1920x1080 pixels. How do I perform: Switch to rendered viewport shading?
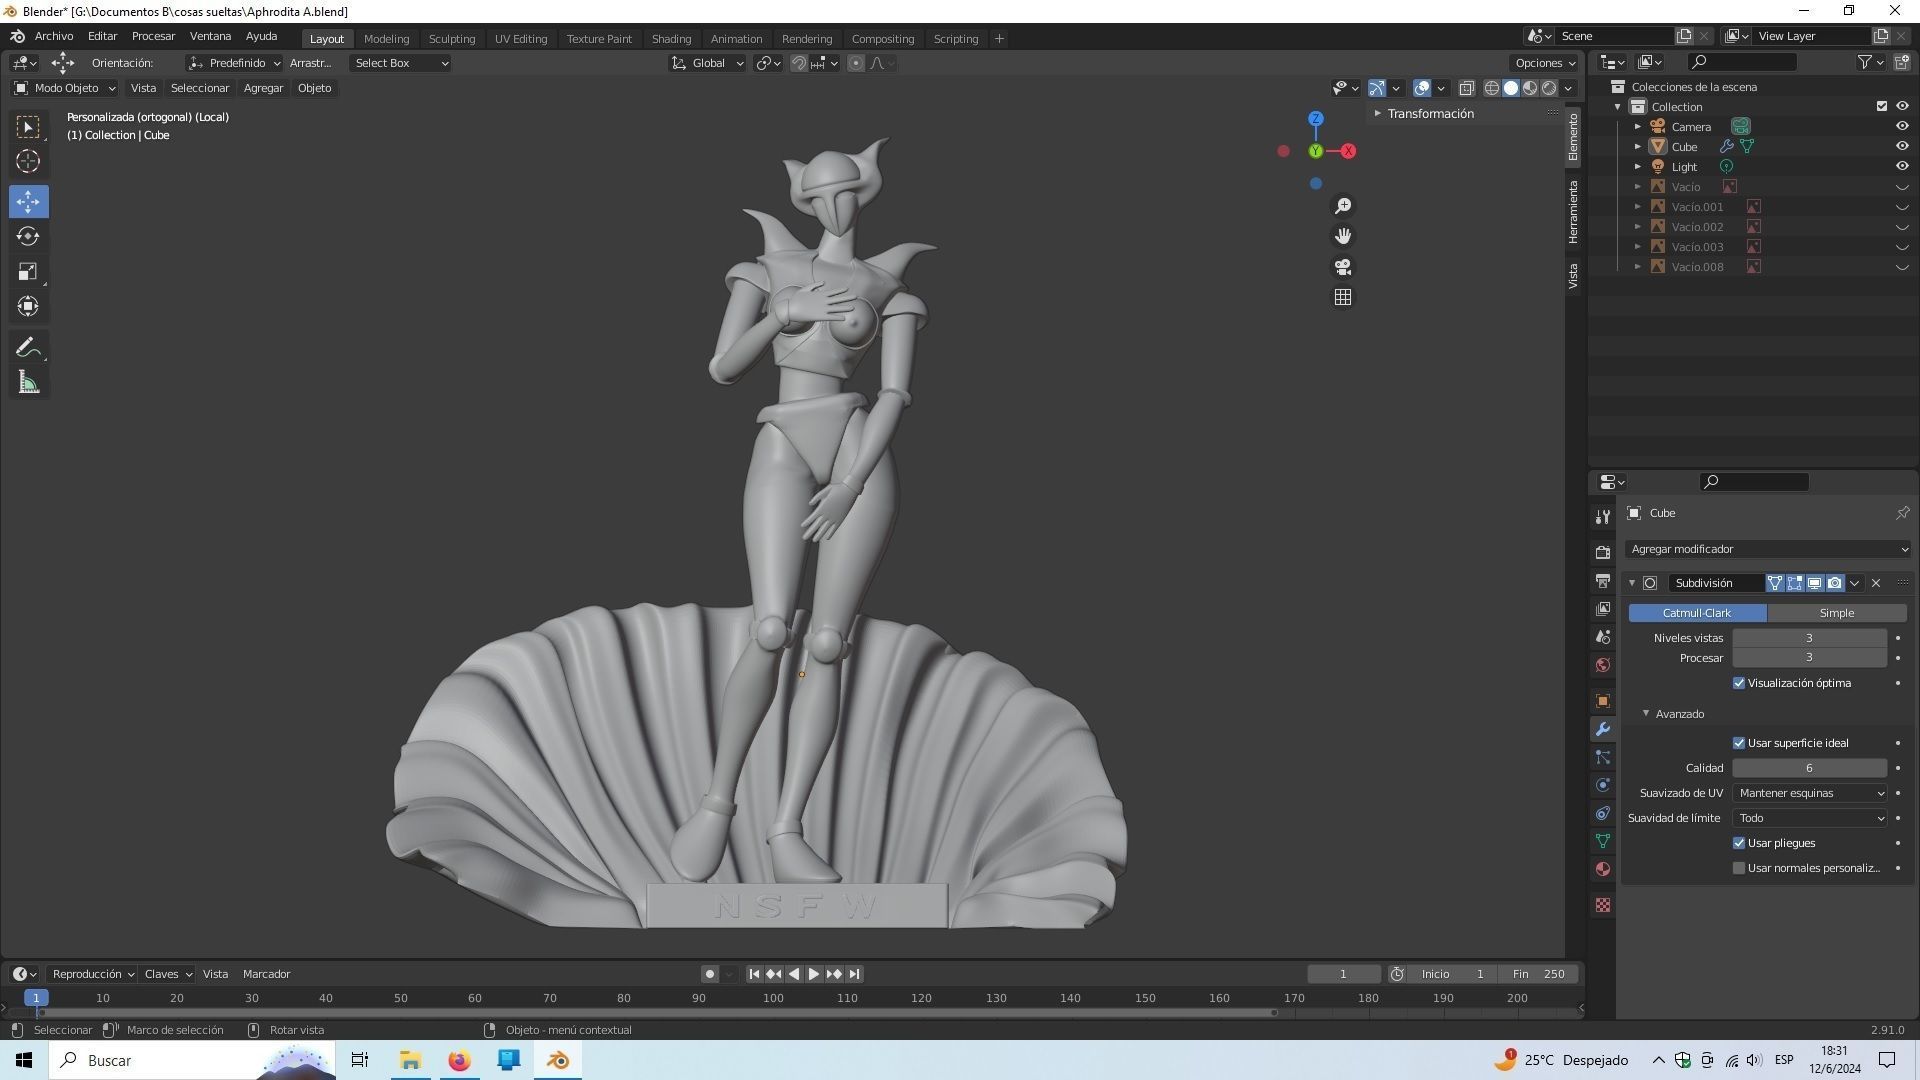tap(1549, 88)
